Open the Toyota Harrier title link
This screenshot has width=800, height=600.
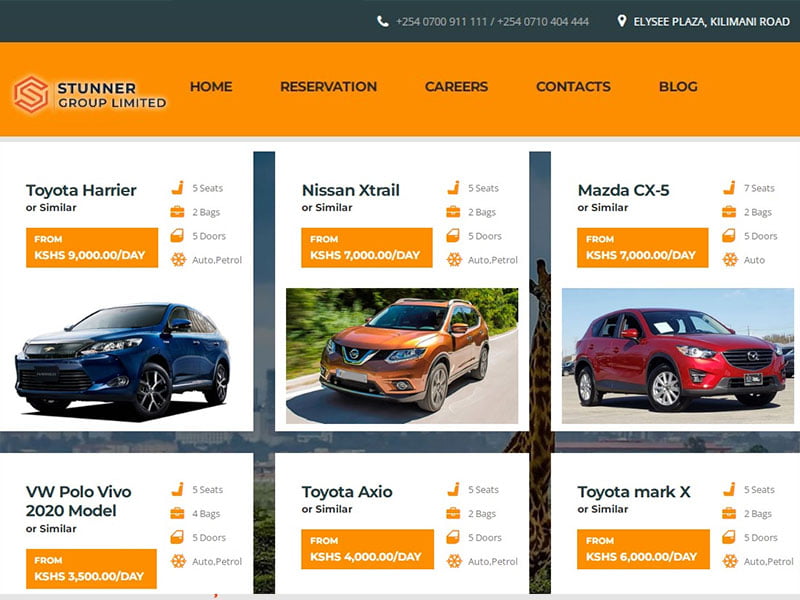pyautogui.click(x=81, y=190)
